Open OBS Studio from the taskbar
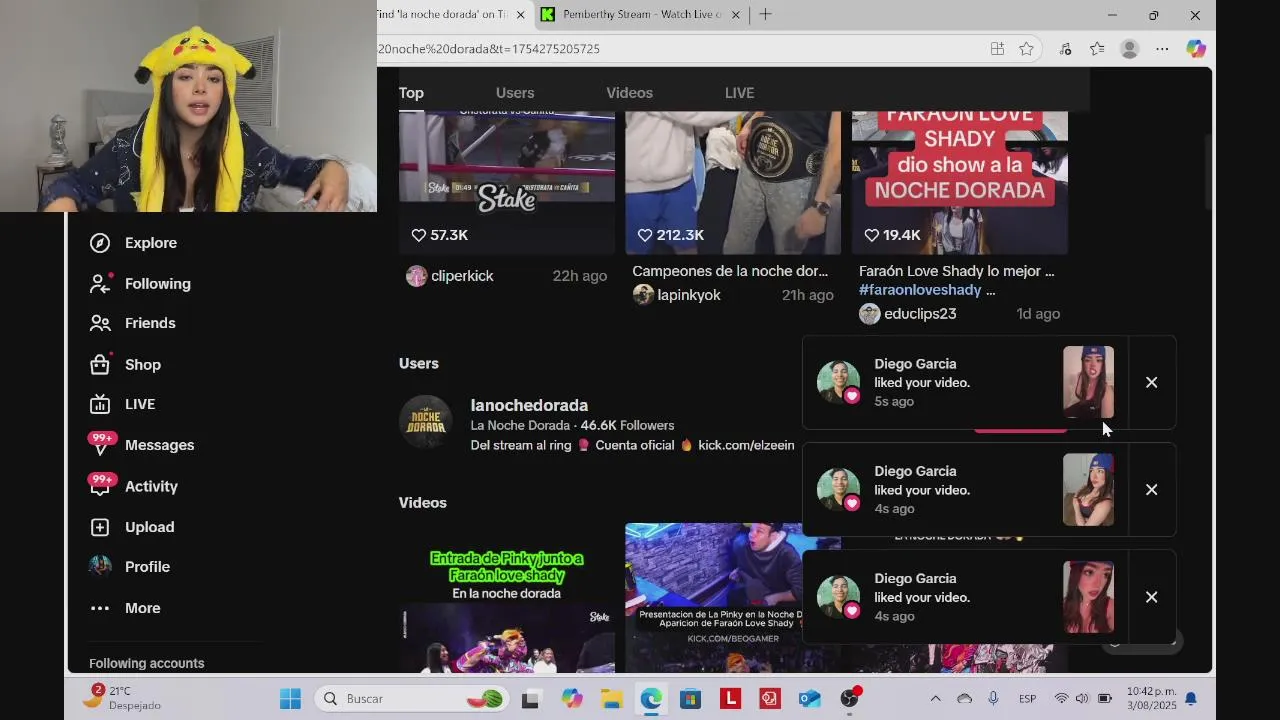The image size is (1280, 720). pyautogui.click(x=849, y=698)
